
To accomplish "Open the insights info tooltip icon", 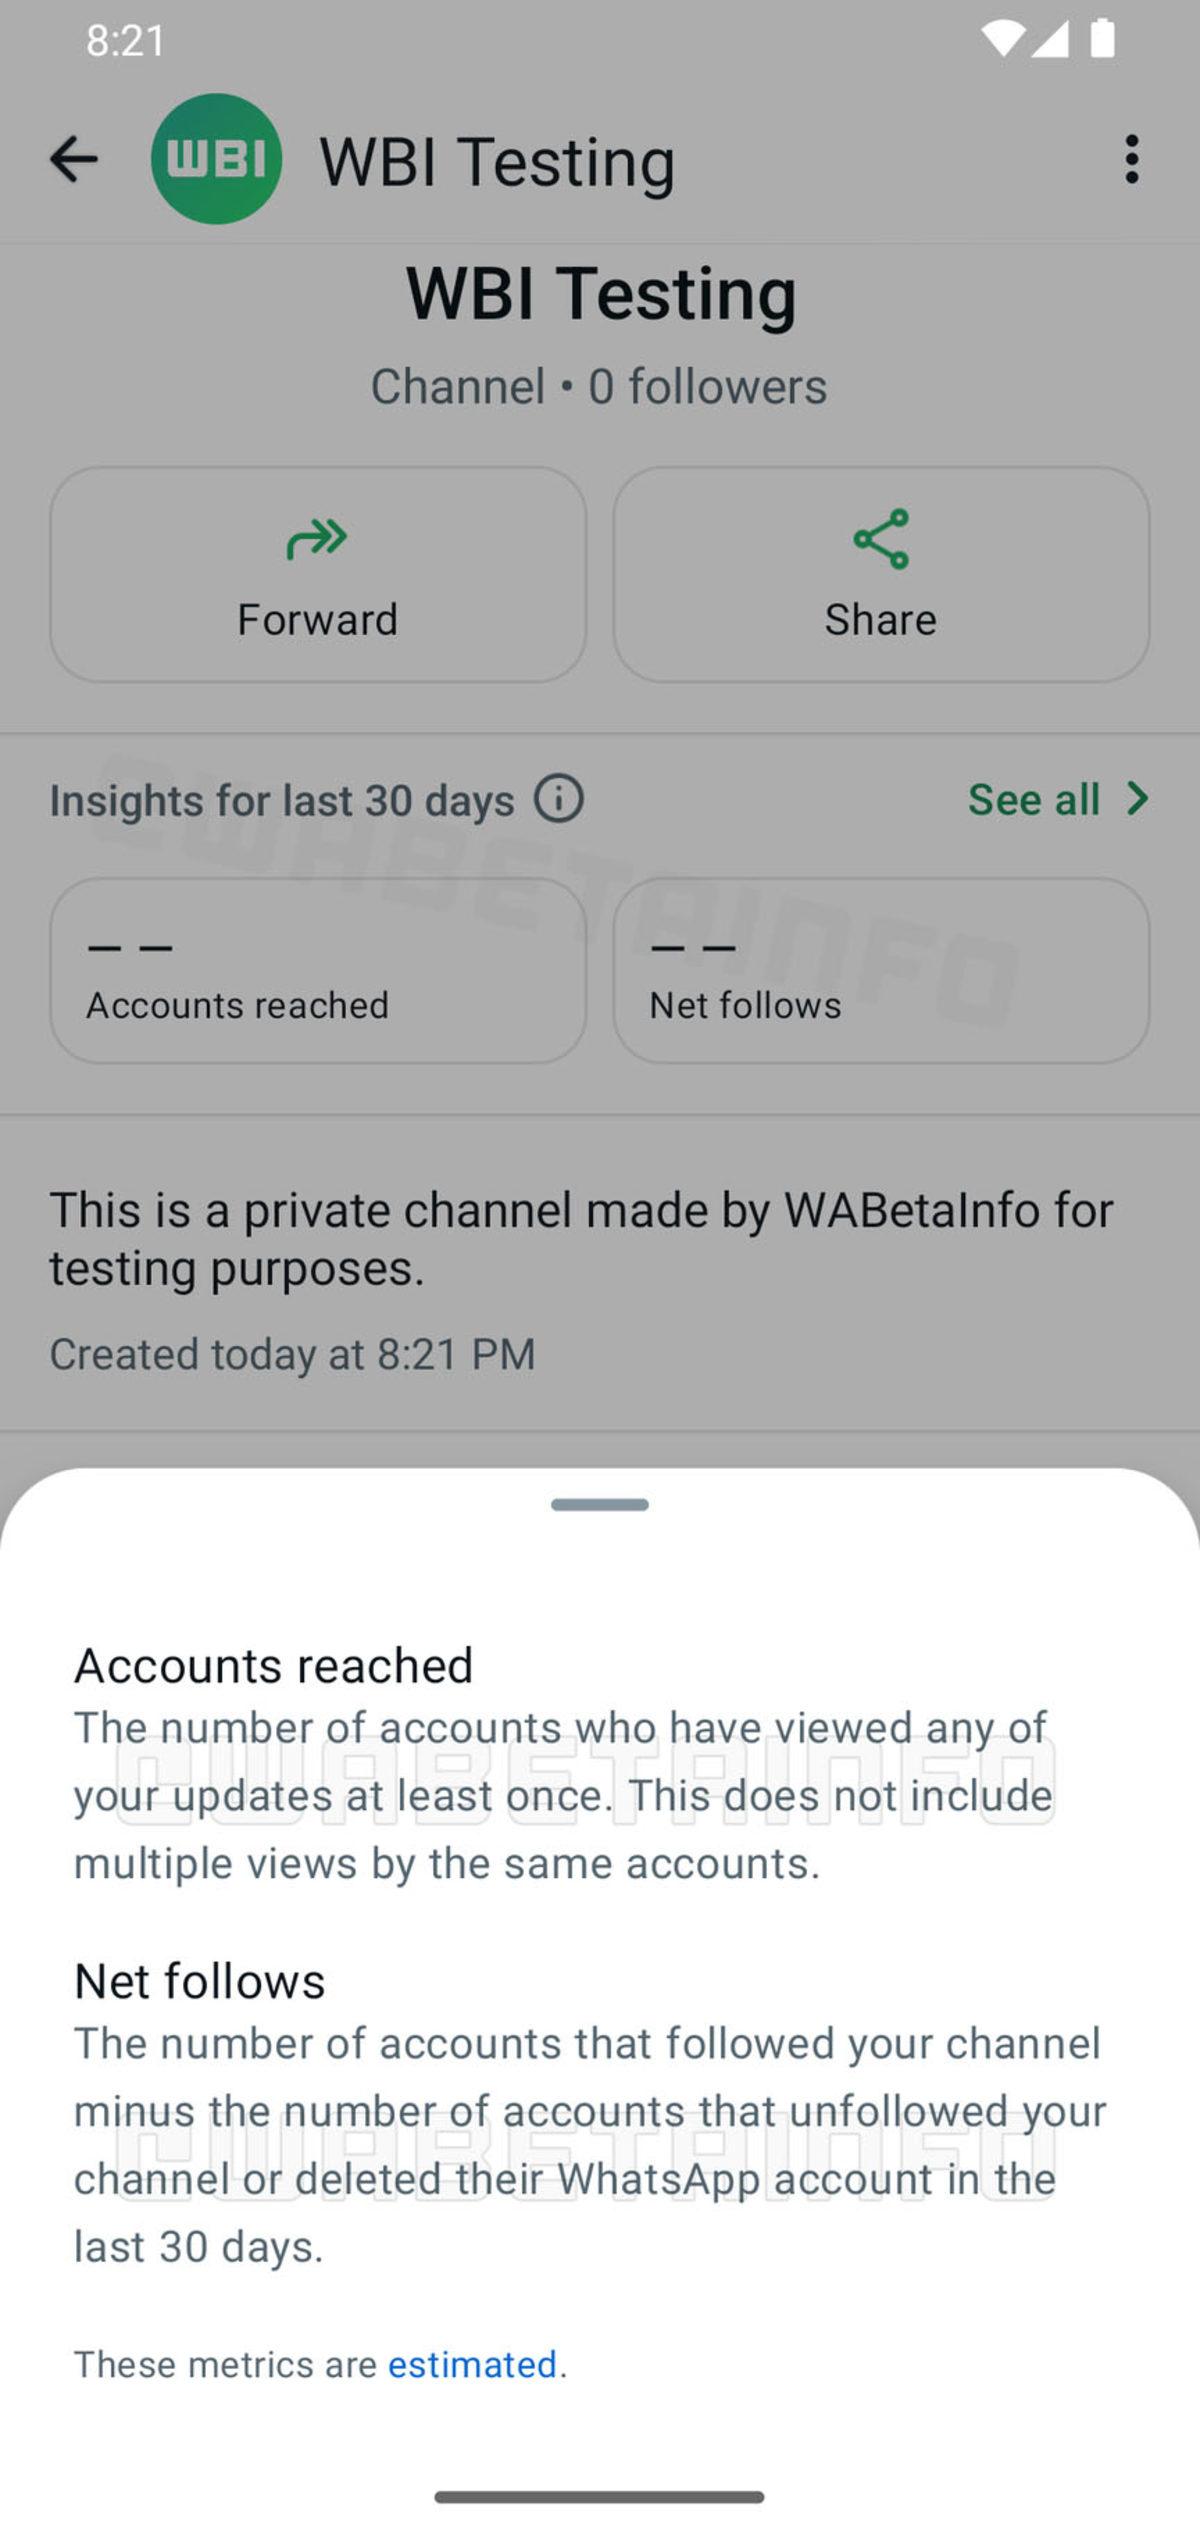I will point(557,799).
